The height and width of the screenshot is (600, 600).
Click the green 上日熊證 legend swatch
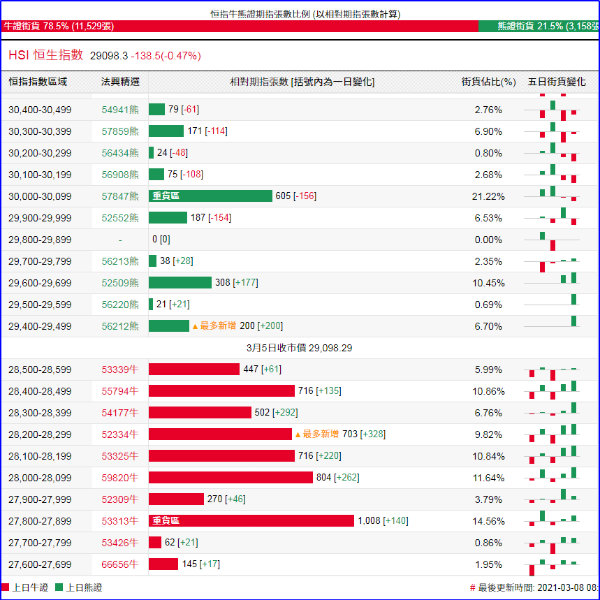[59, 587]
